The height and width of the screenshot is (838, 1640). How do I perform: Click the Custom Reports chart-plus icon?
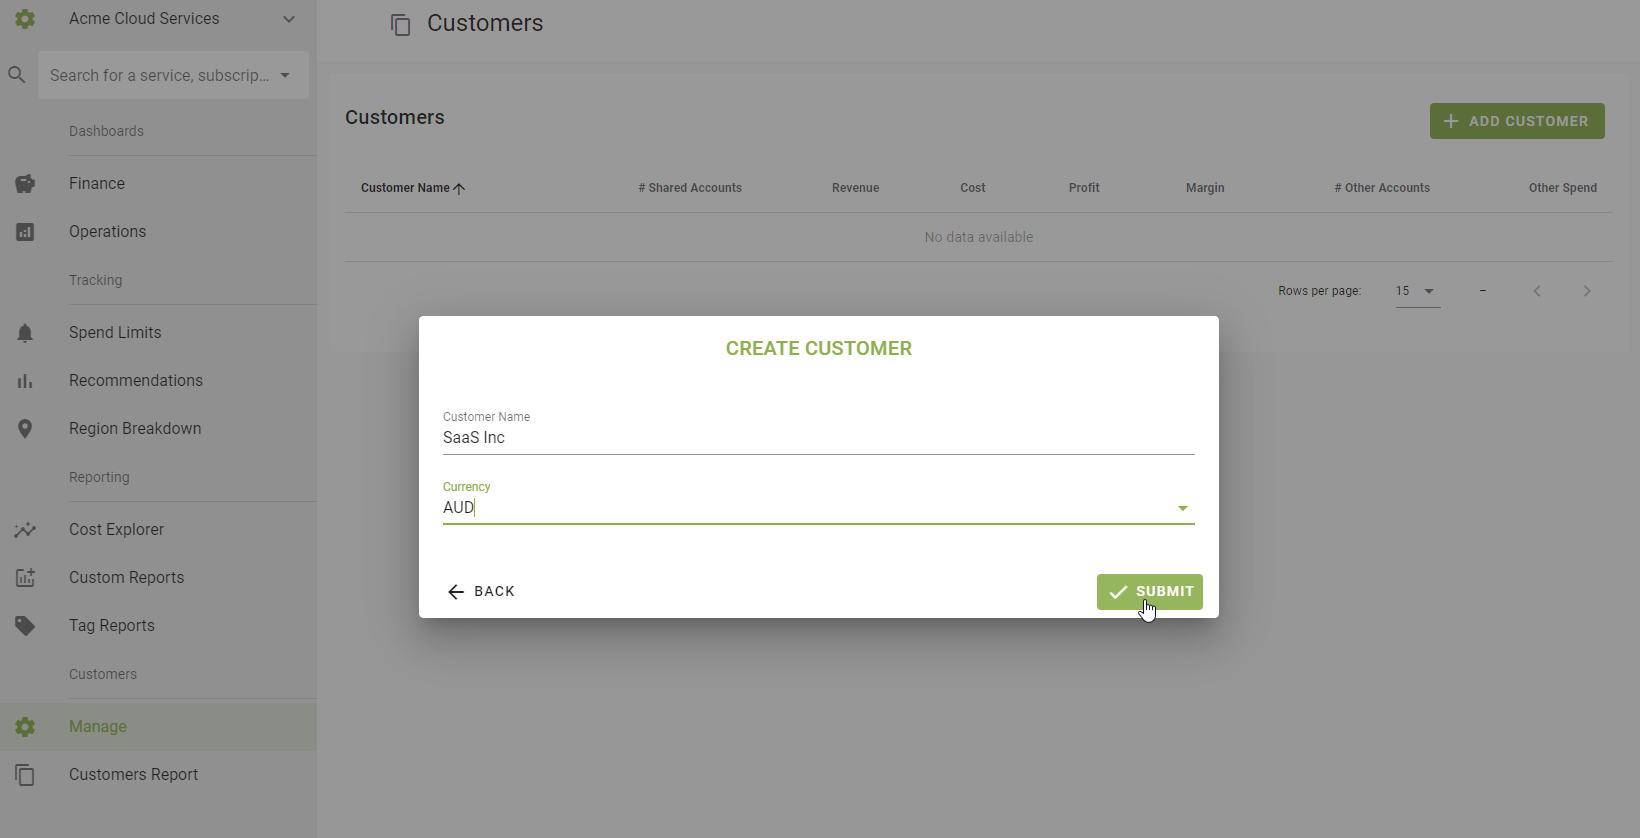click(25, 578)
